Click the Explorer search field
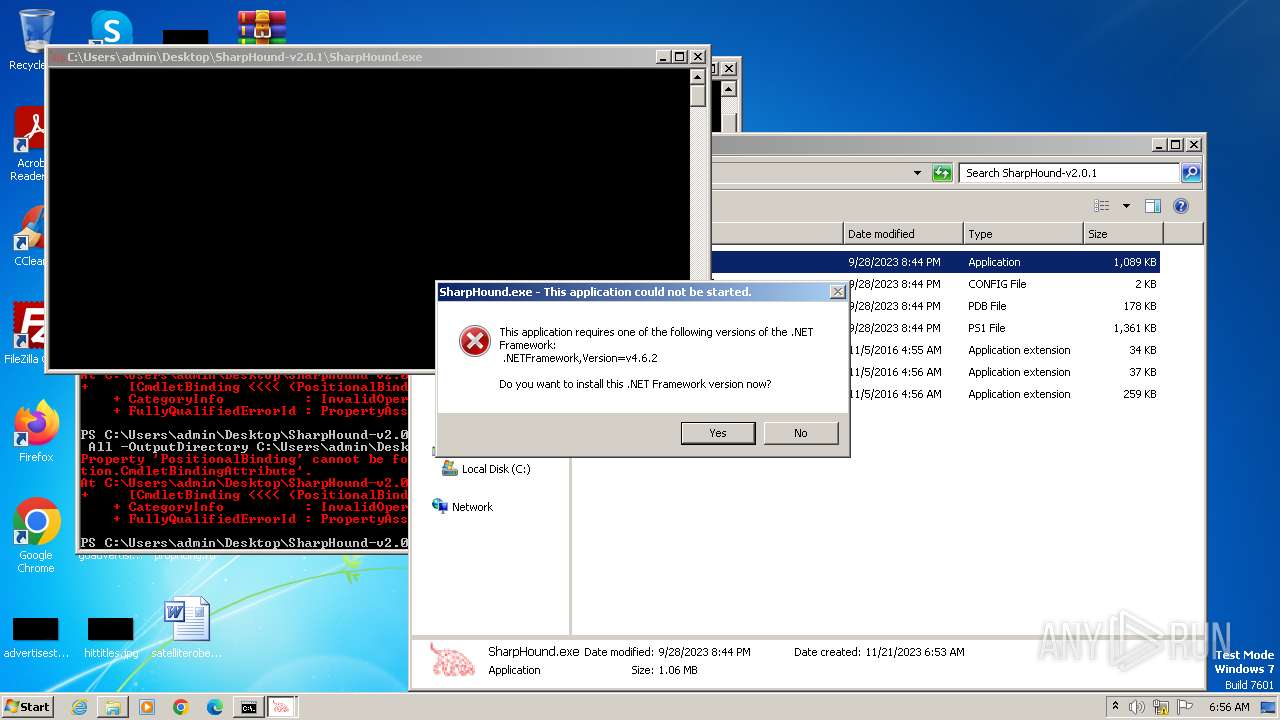The image size is (1280, 720). pos(1069,173)
